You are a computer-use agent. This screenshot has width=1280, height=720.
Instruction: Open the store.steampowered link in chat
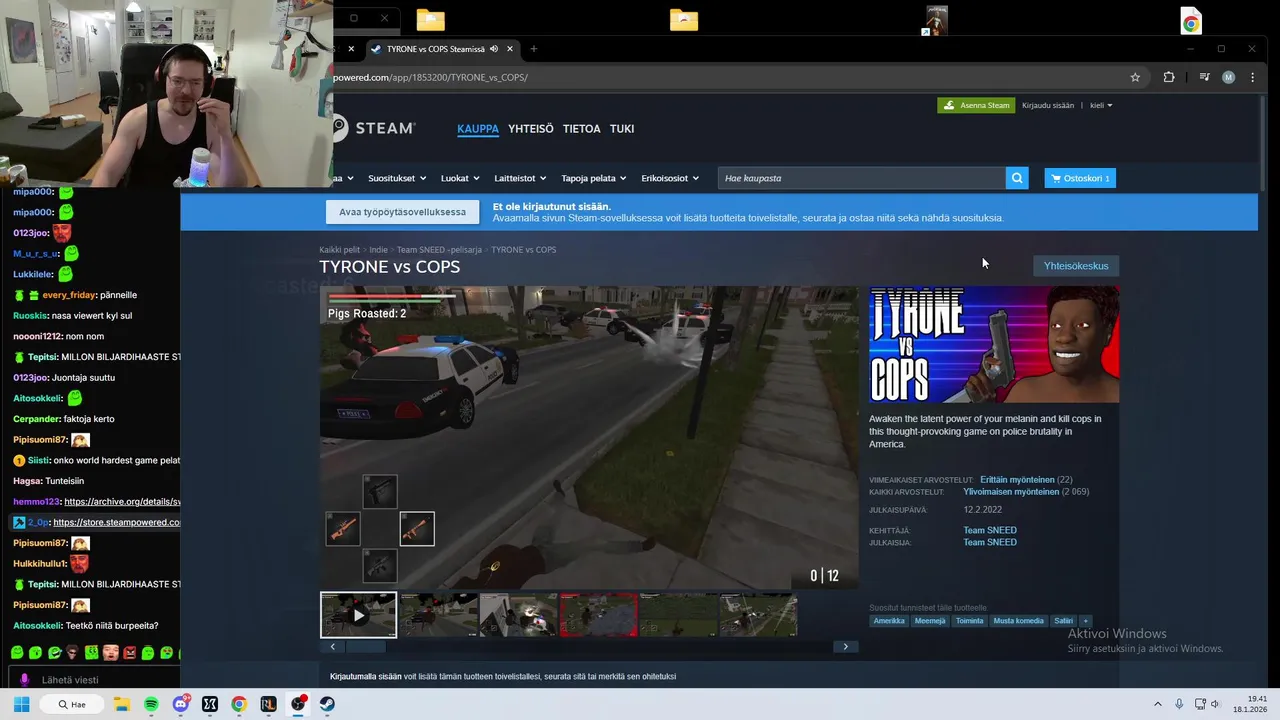[x=117, y=522]
